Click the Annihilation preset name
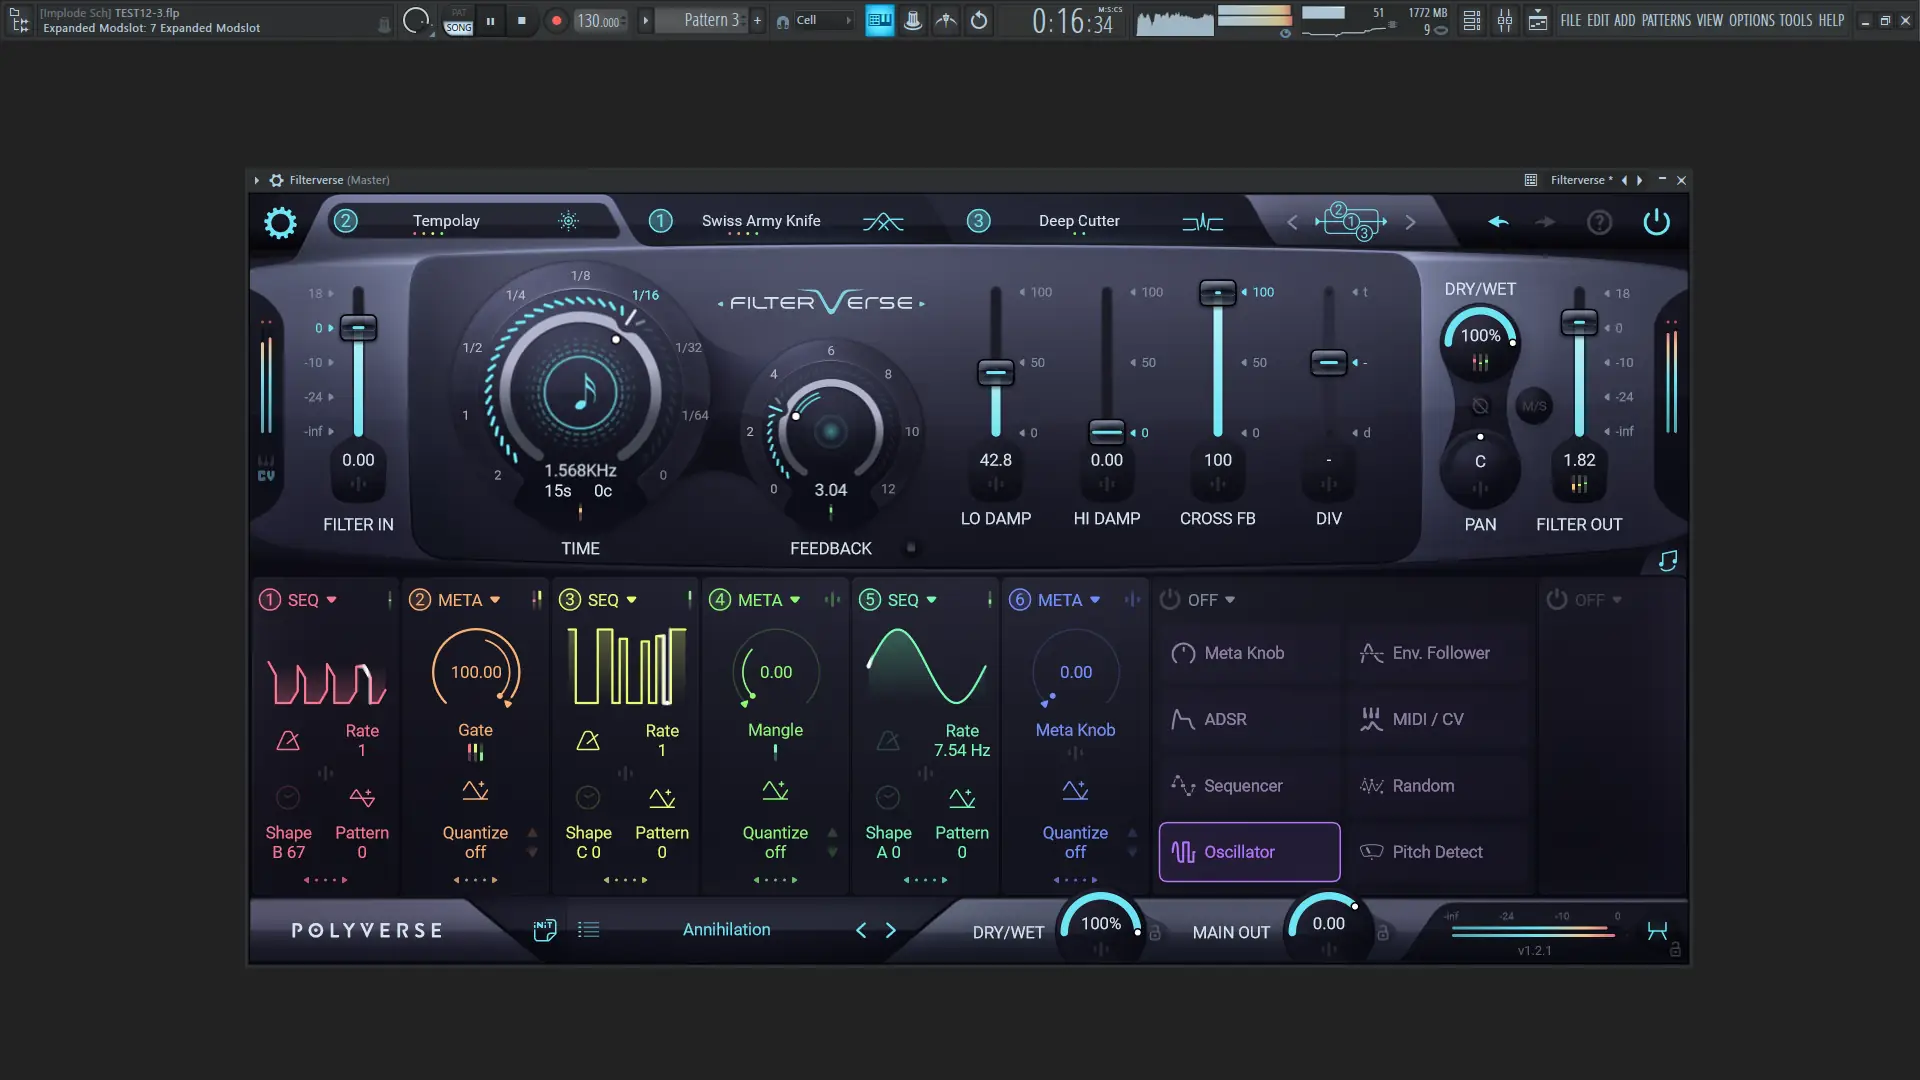Screen dimensions: 1920x1080 click(726, 929)
